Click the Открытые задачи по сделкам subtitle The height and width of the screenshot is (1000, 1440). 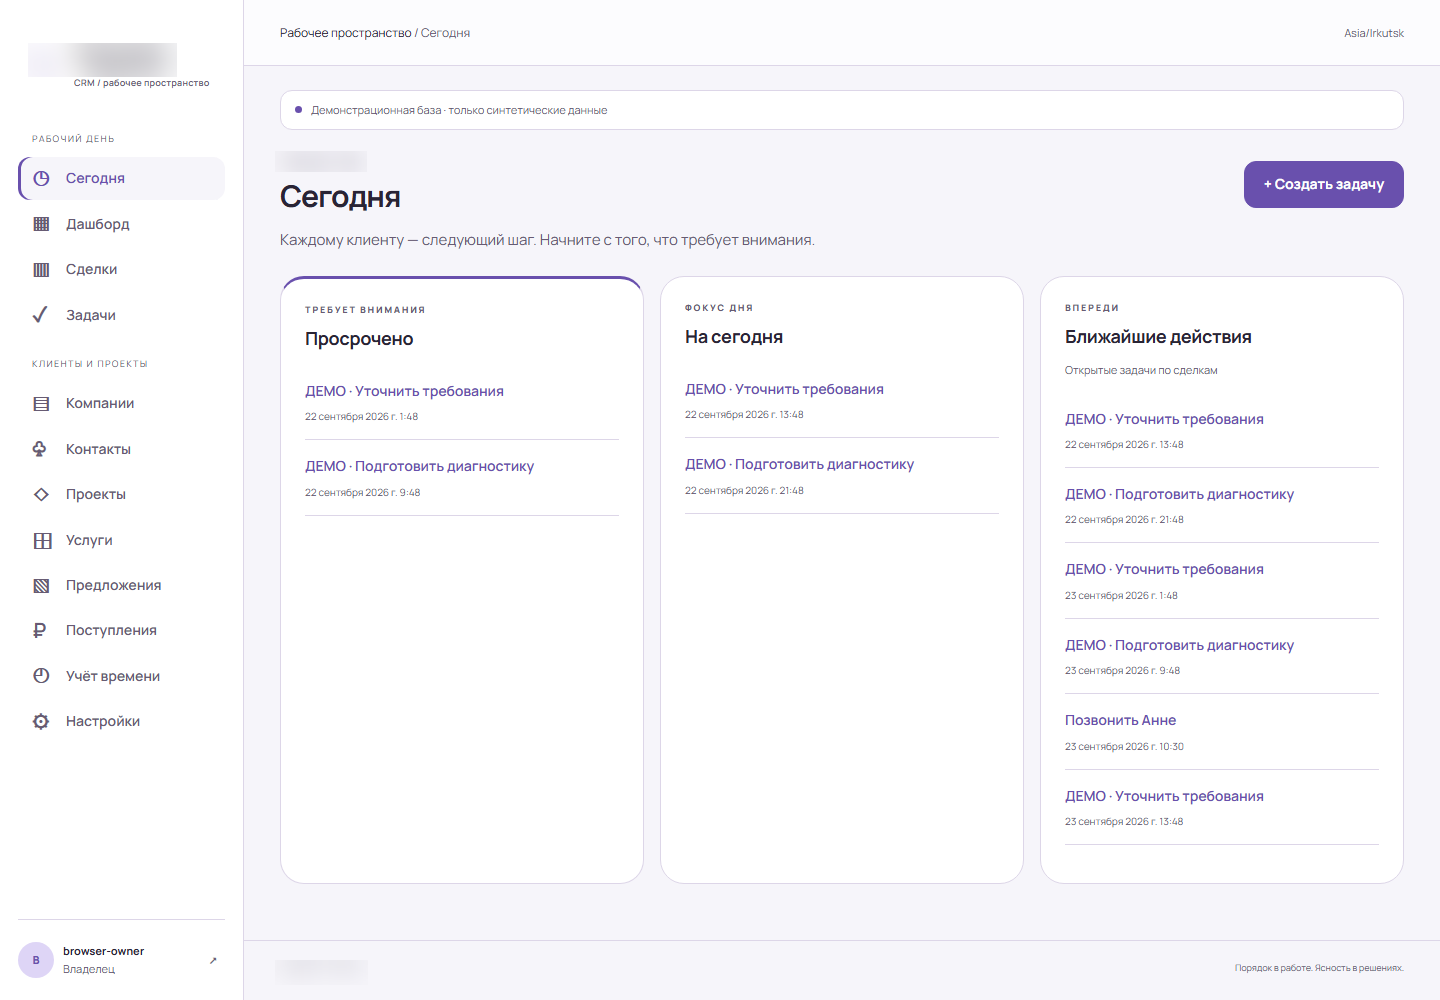(1141, 370)
